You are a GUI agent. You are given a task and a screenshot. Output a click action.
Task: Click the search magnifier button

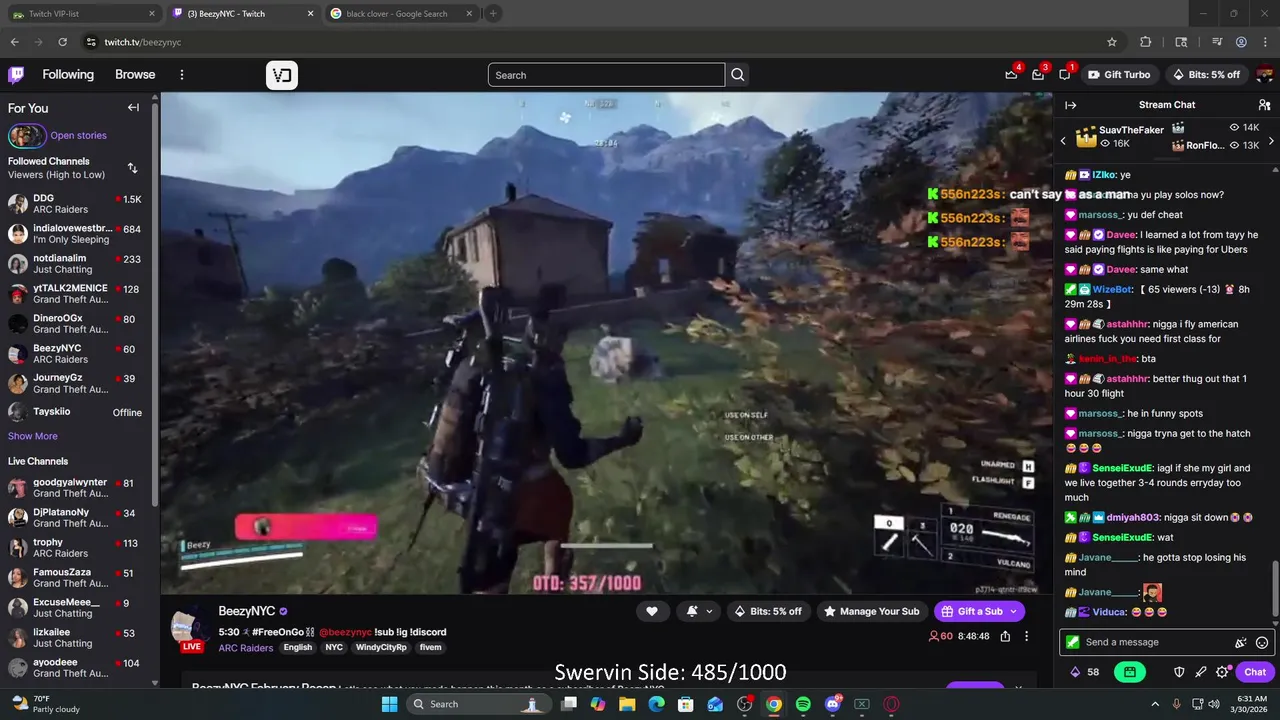tap(738, 75)
